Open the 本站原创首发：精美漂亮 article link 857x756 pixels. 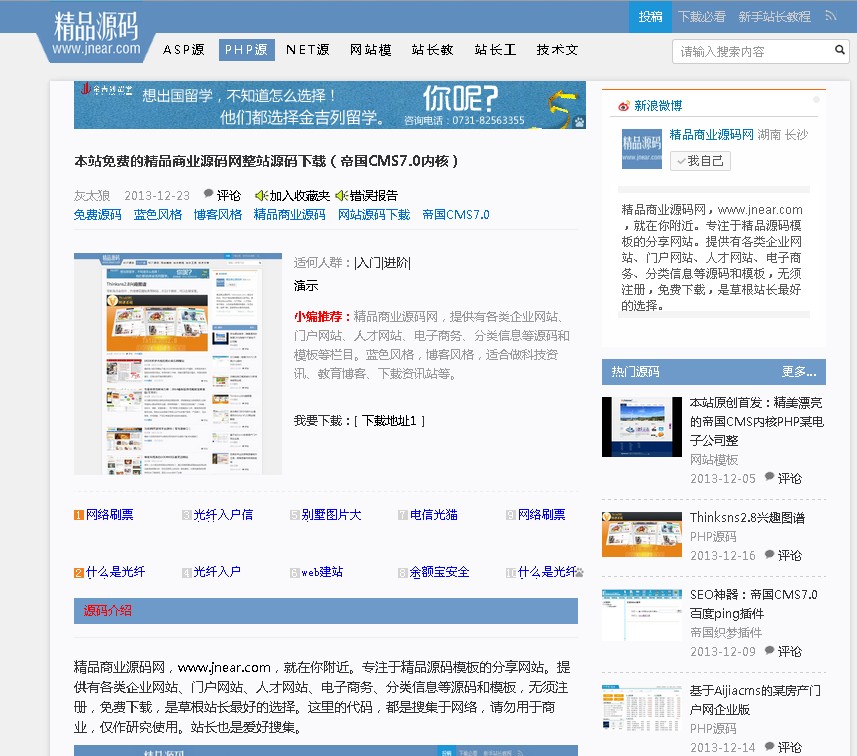pos(756,421)
